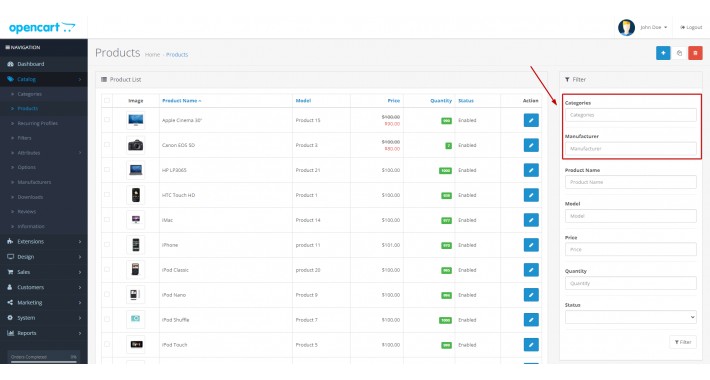Viewport: 710px width, 380px height.
Task: Click the Design monitor icon
Action: pos(10,256)
